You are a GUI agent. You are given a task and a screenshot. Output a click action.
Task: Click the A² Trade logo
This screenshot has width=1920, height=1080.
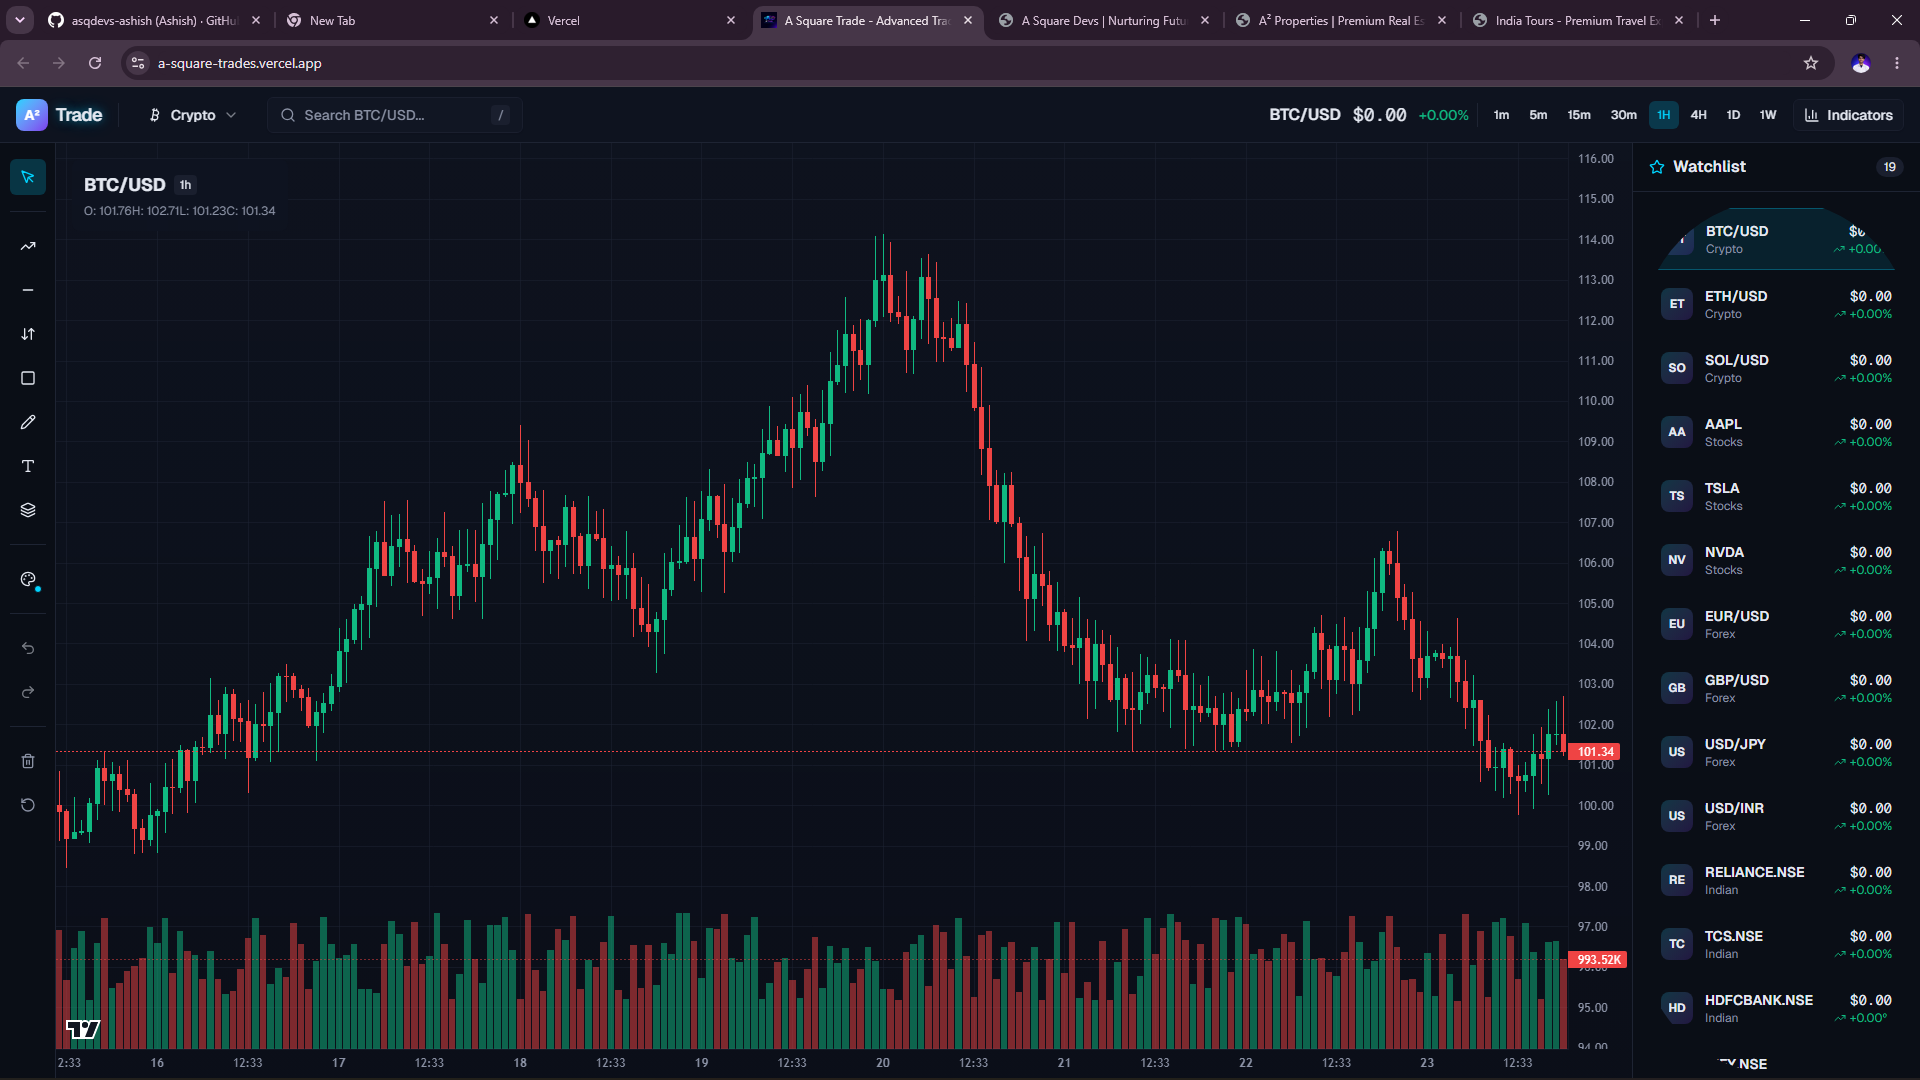coord(60,115)
